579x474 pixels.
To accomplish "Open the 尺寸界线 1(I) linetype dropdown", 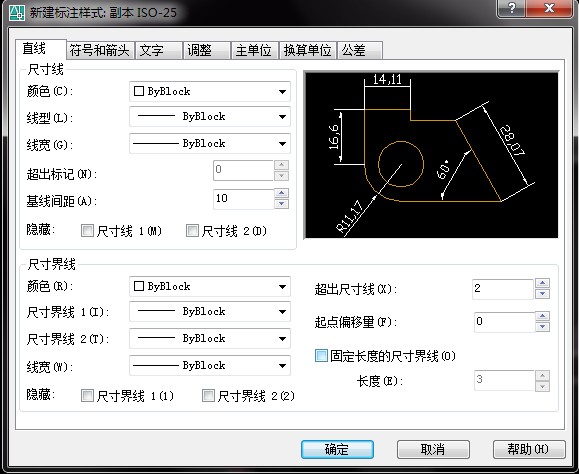I will point(210,312).
